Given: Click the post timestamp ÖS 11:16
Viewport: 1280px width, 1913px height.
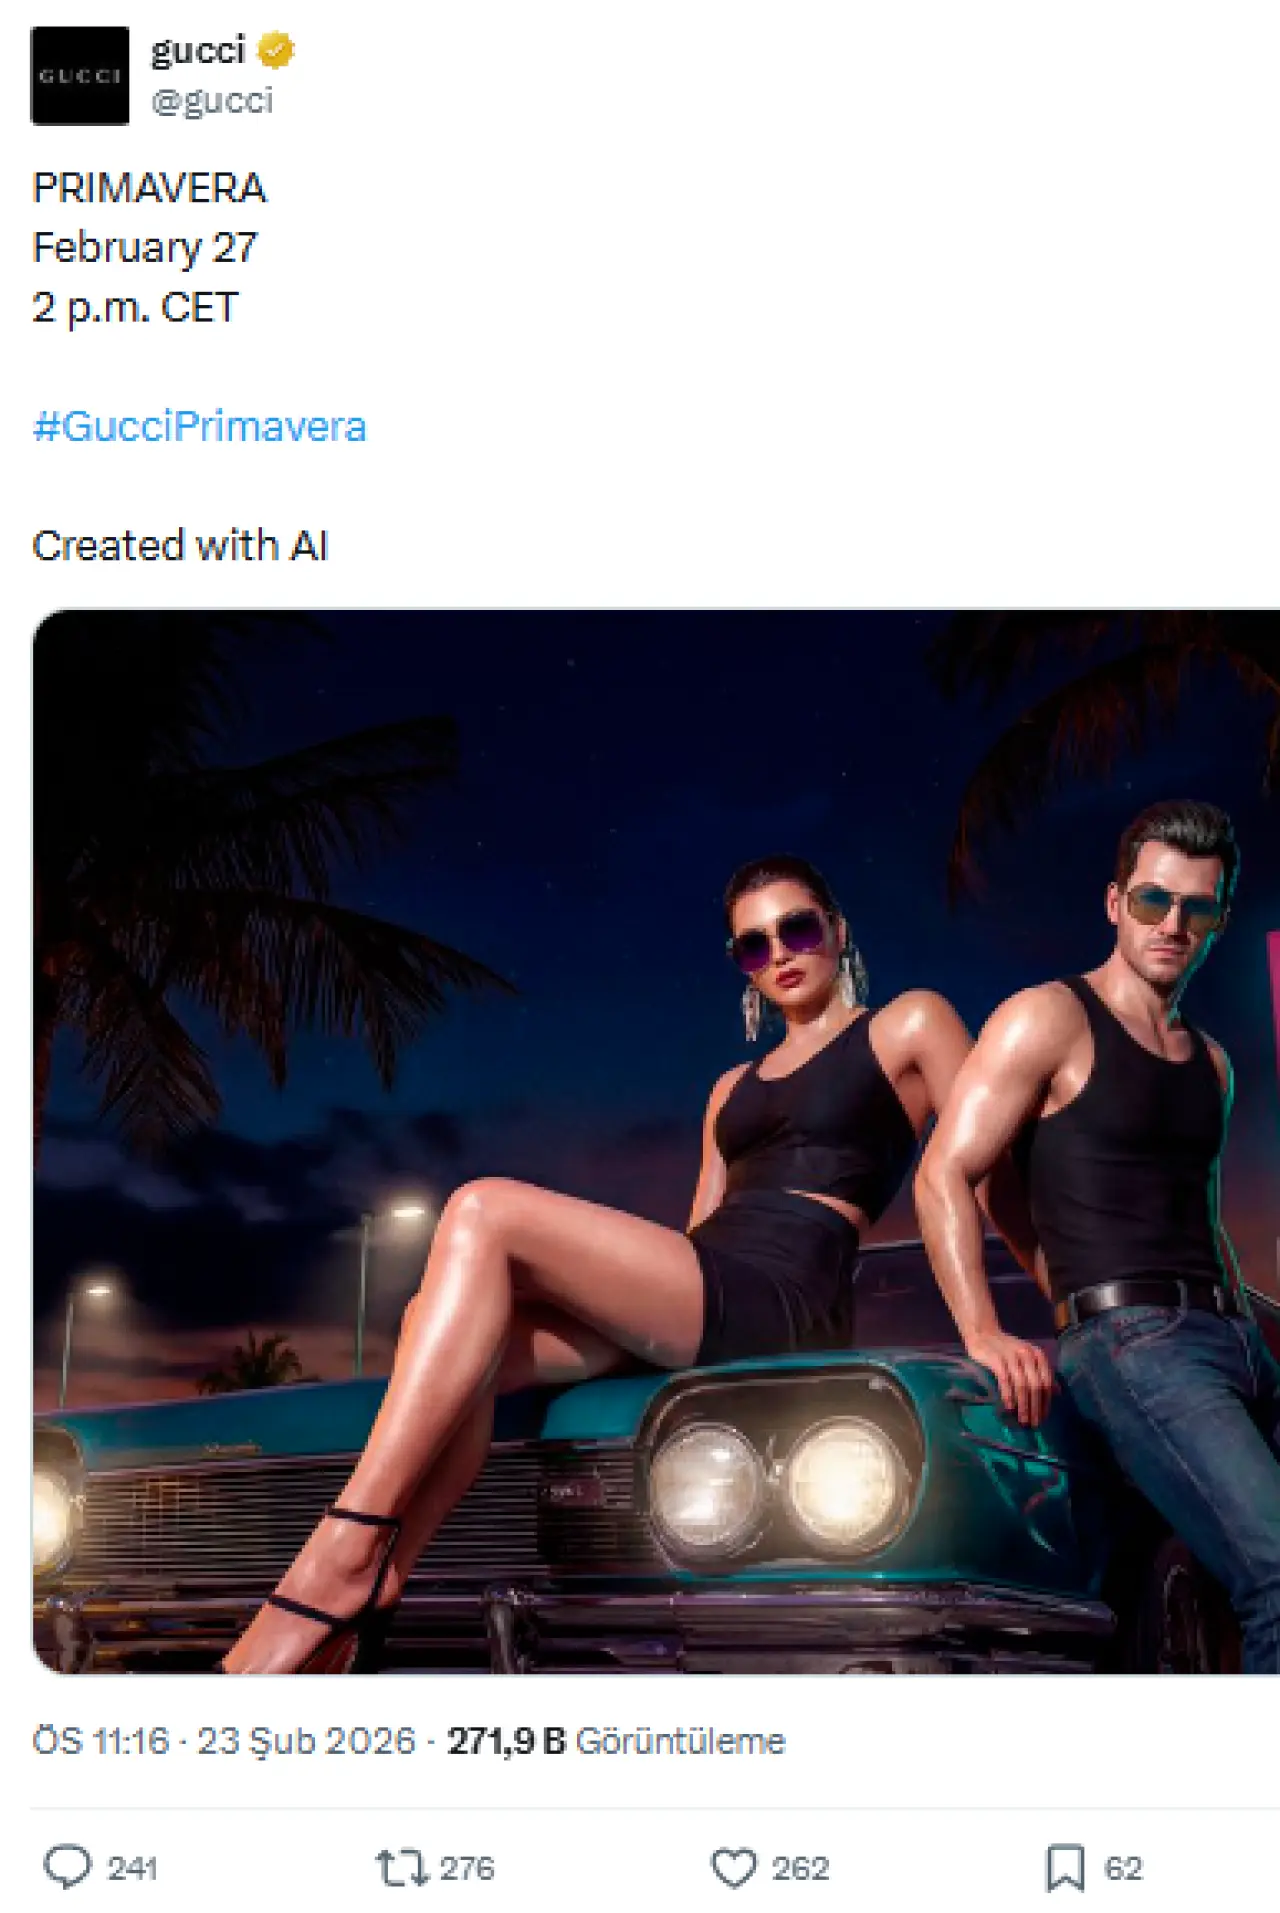Looking at the screenshot, I should [101, 1741].
